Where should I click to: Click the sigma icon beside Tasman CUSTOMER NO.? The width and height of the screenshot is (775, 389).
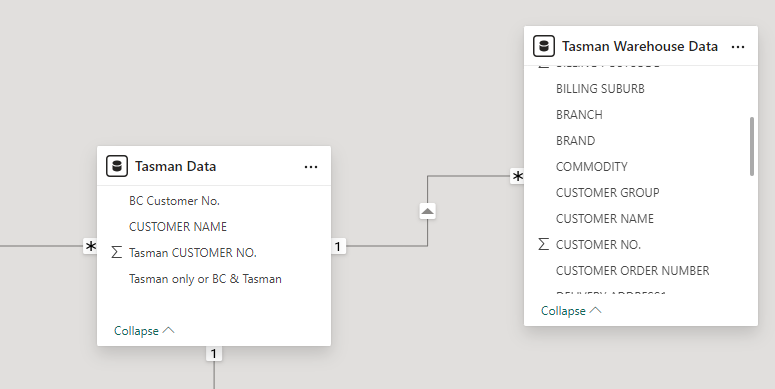point(117,253)
